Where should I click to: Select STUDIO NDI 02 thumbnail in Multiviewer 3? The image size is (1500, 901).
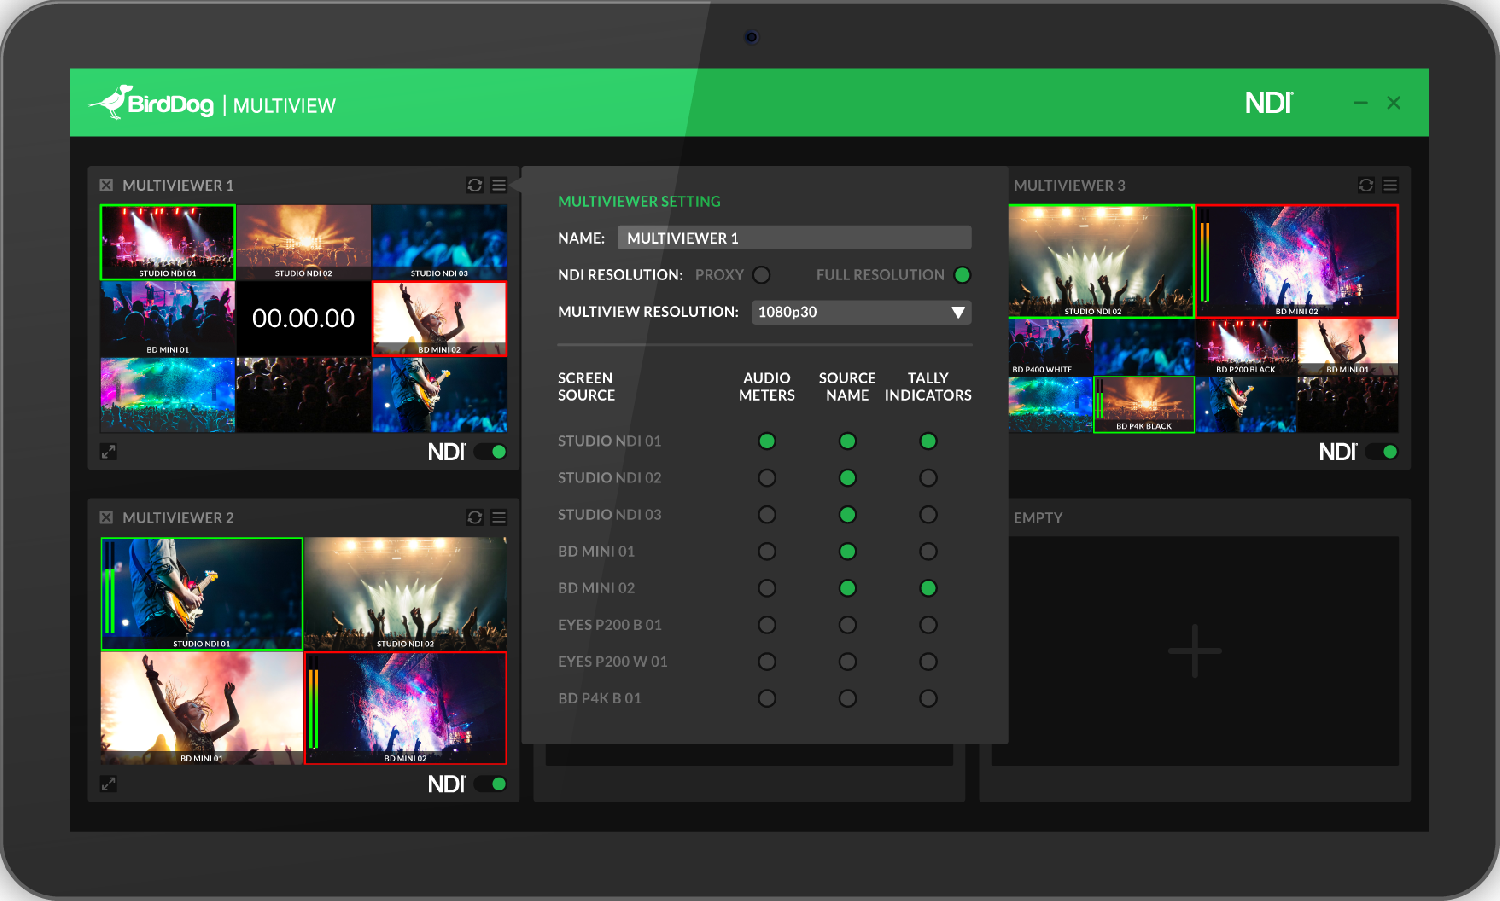[x=1102, y=261]
